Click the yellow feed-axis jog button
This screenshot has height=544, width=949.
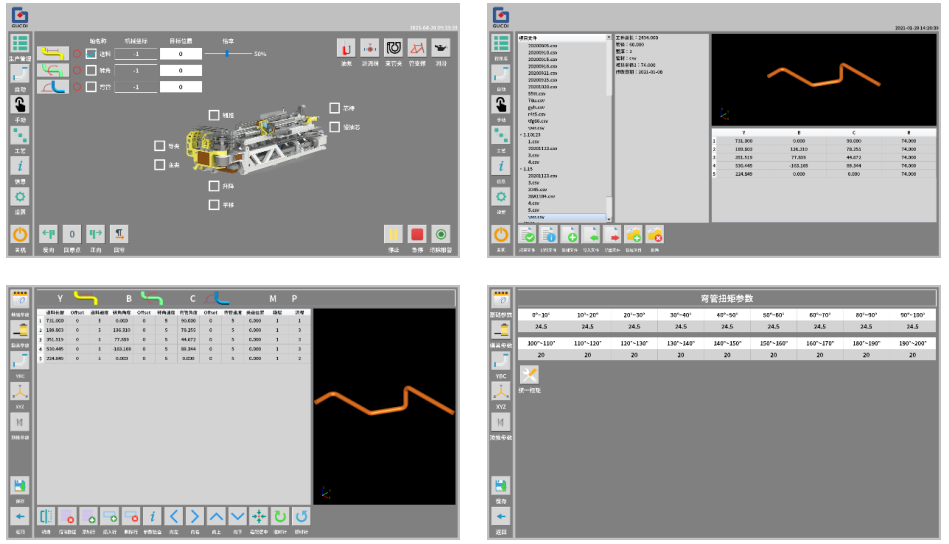tap(50, 54)
